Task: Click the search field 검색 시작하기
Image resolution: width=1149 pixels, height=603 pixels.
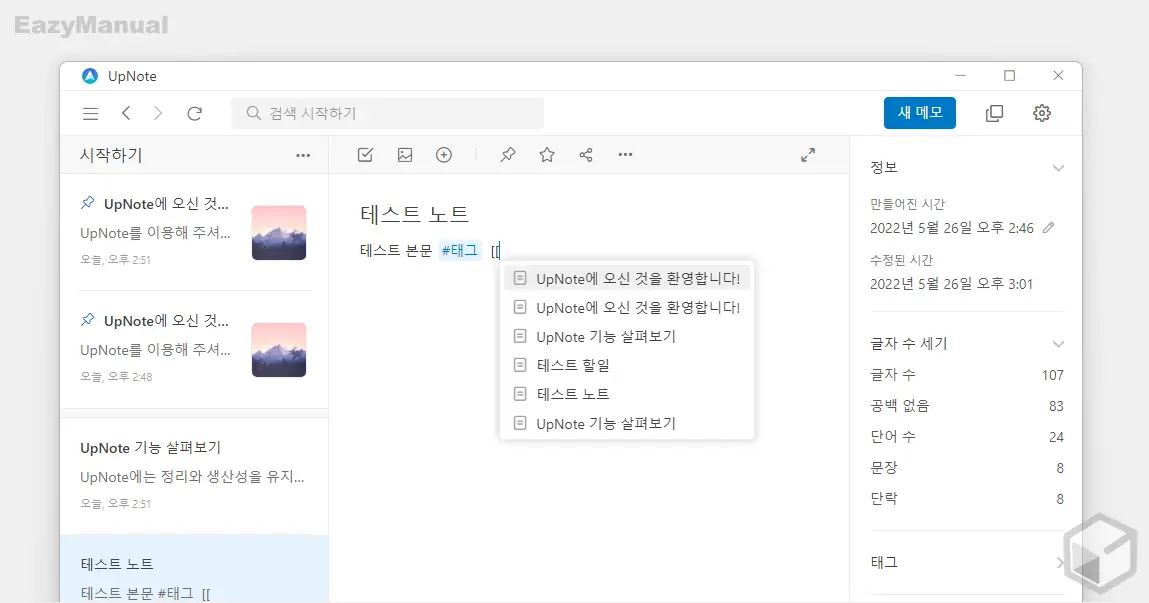Action: (x=388, y=113)
